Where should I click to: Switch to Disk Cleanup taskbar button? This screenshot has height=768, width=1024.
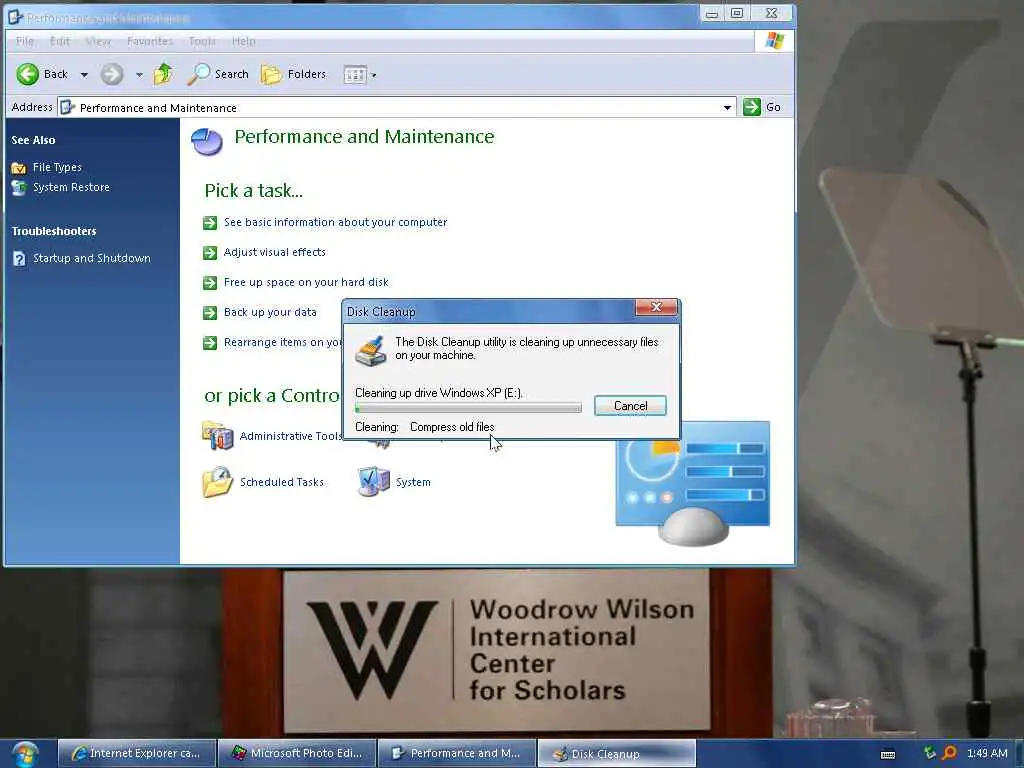(617, 754)
